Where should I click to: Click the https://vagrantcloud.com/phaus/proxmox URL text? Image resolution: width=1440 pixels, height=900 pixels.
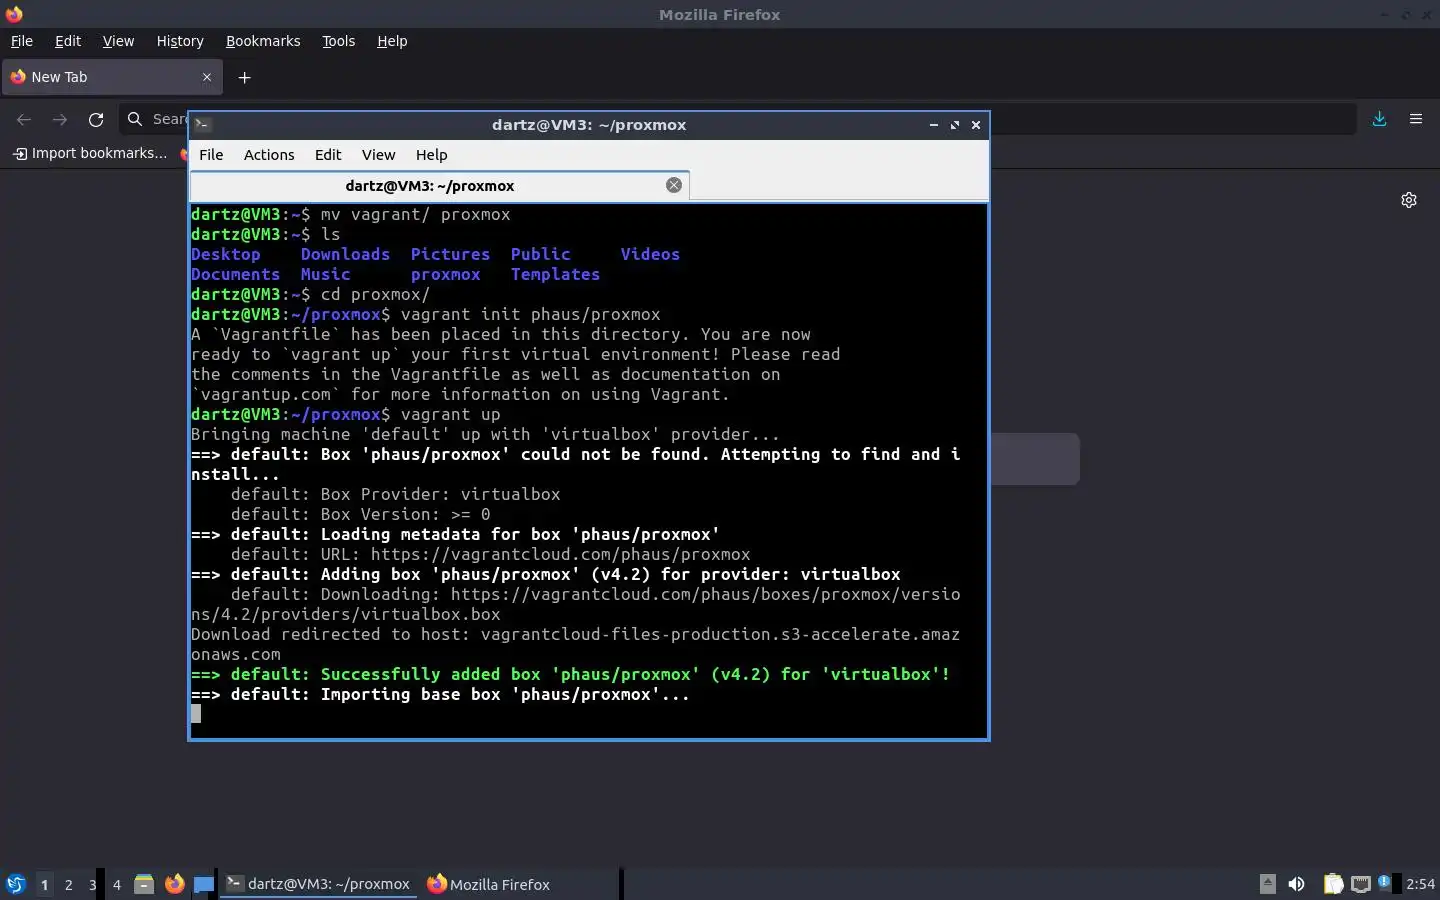click(560, 554)
